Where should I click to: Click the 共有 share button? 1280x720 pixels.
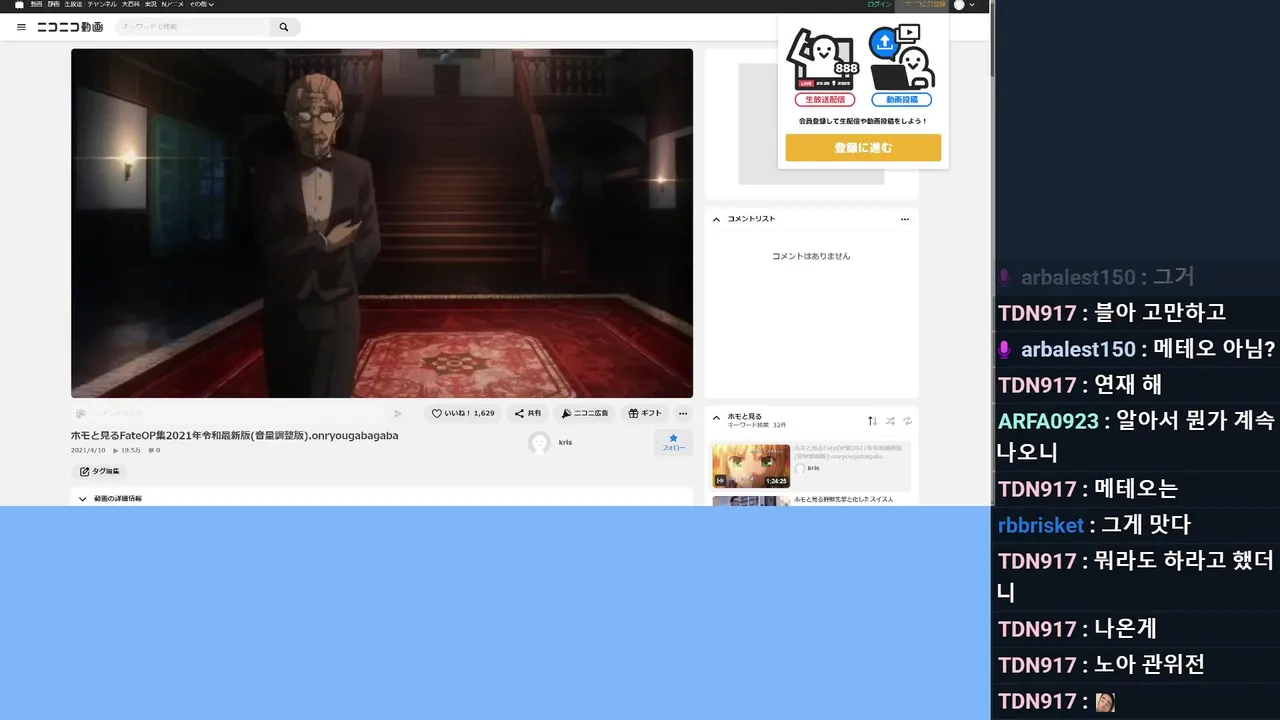528,413
